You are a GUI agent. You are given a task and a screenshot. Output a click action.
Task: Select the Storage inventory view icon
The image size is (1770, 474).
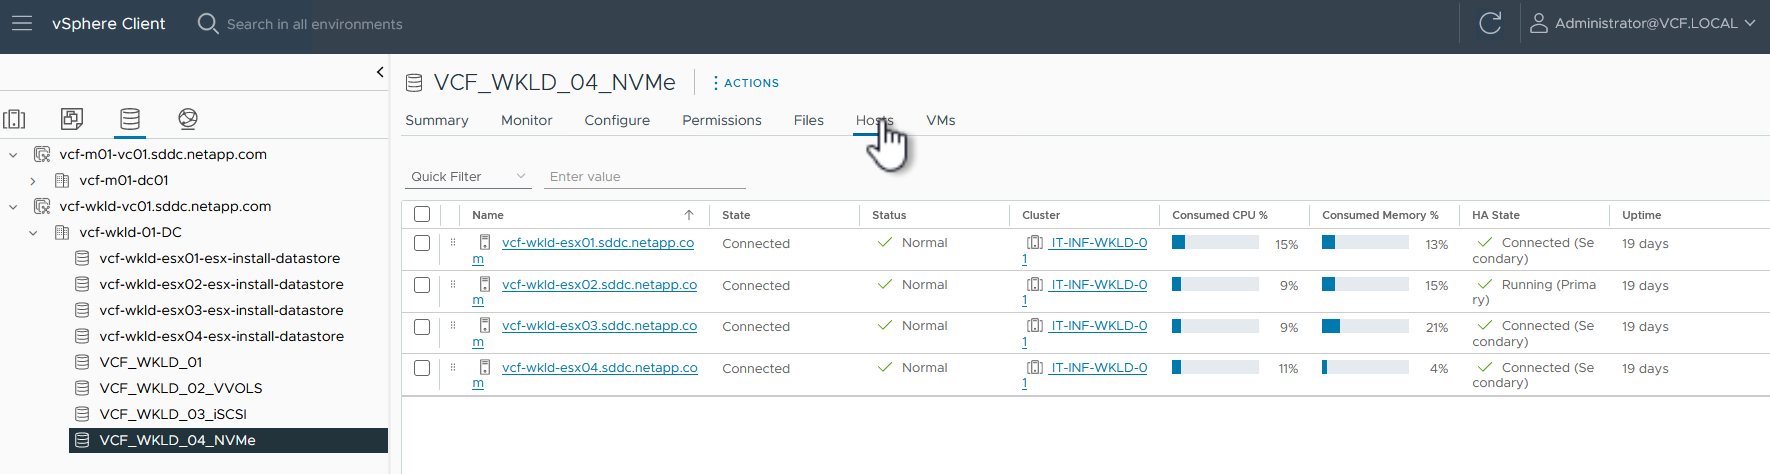coord(130,119)
